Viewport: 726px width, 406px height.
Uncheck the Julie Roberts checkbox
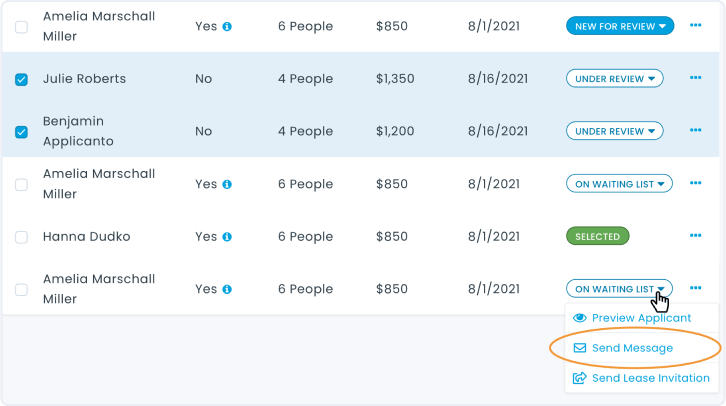click(x=21, y=79)
